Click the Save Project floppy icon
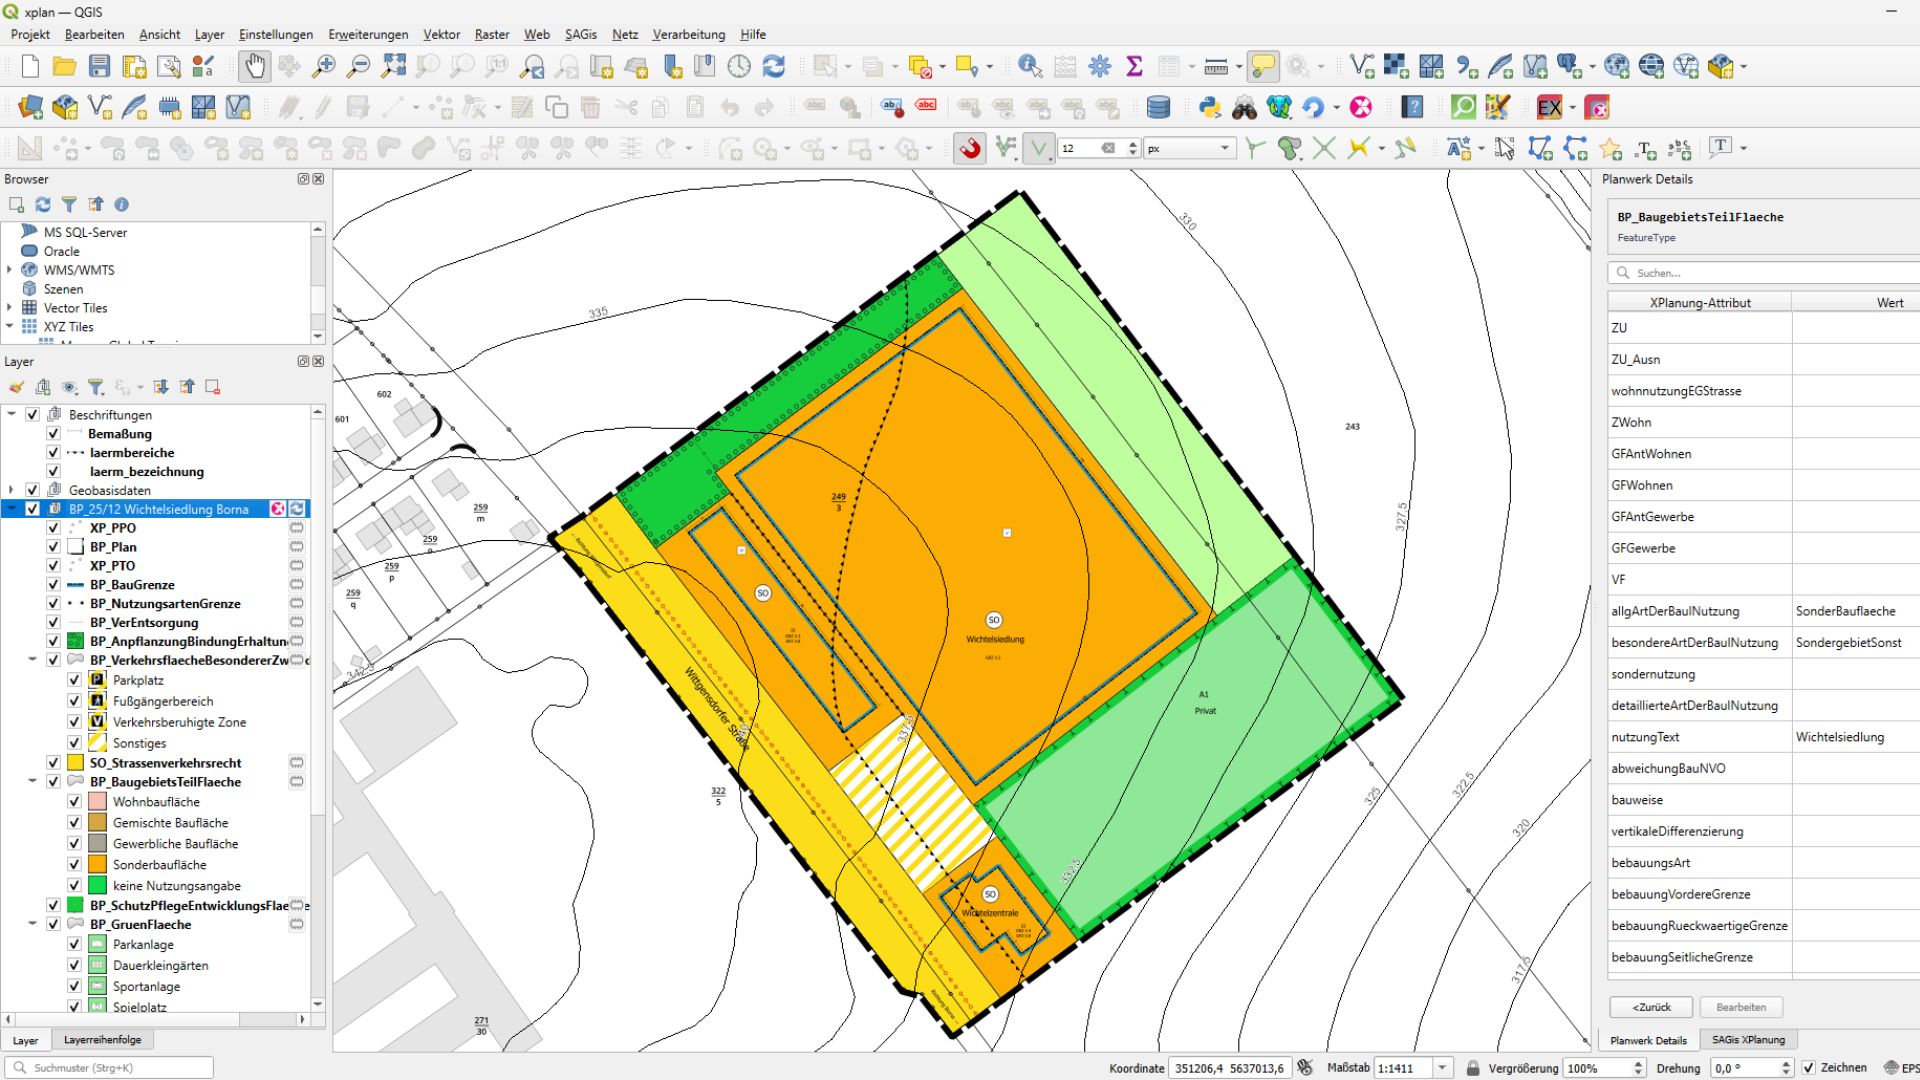This screenshot has width=1920, height=1080. tap(99, 67)
